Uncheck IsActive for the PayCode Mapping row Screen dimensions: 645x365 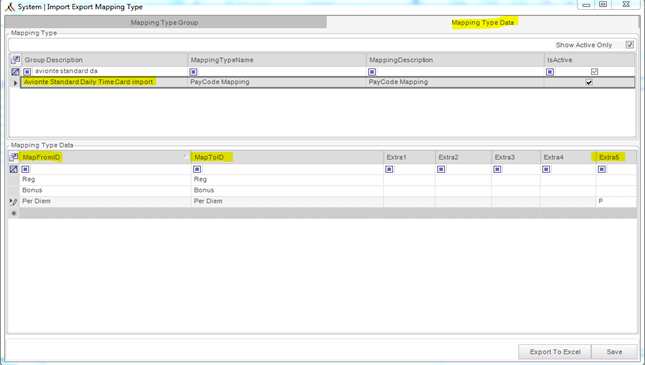[589, 82]
